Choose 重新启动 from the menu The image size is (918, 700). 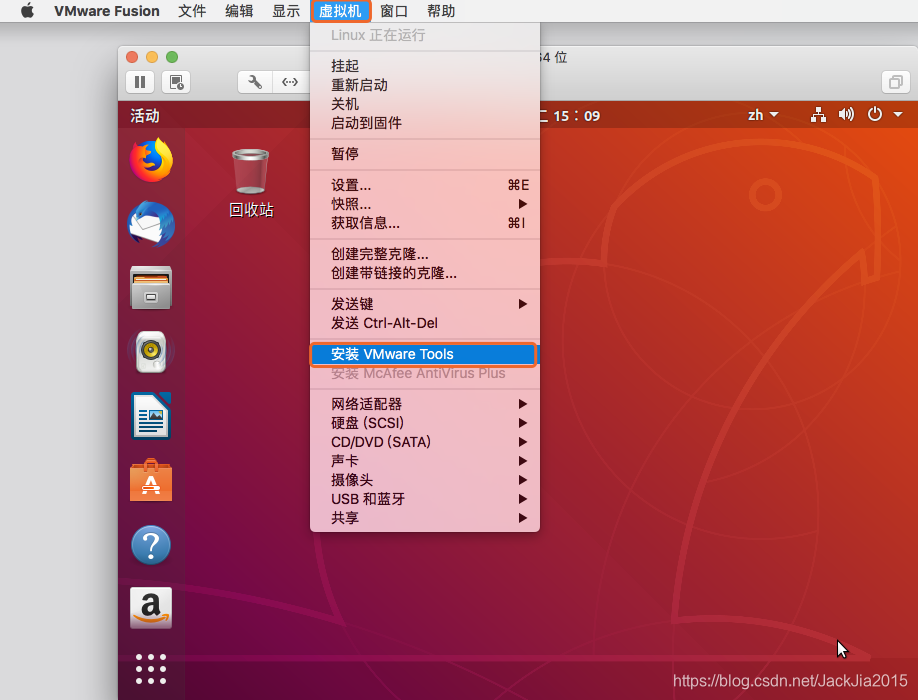pyautogui.click(x=424, y=85)
